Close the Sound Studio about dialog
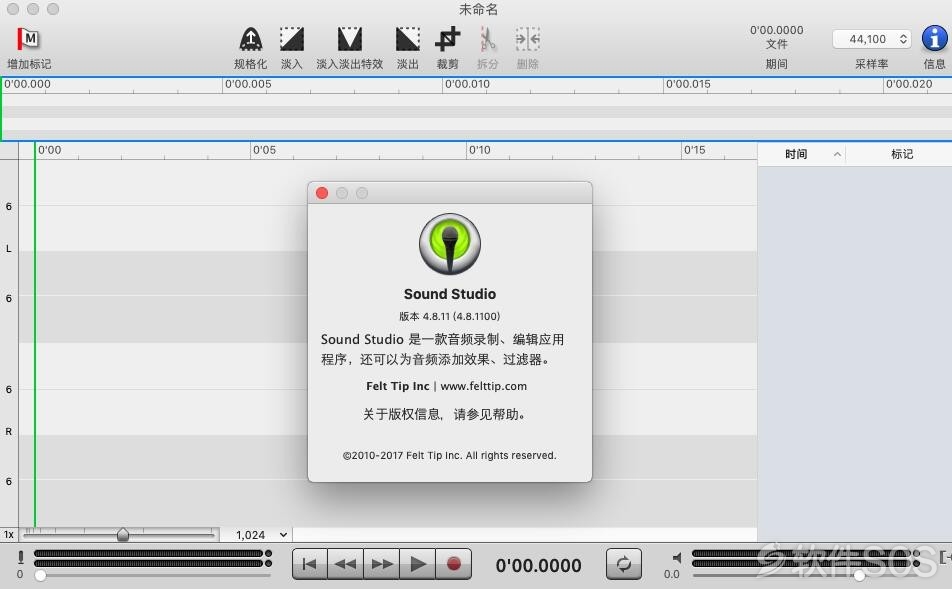The width and height of the screenshot is (952, 589). point(322,193)
